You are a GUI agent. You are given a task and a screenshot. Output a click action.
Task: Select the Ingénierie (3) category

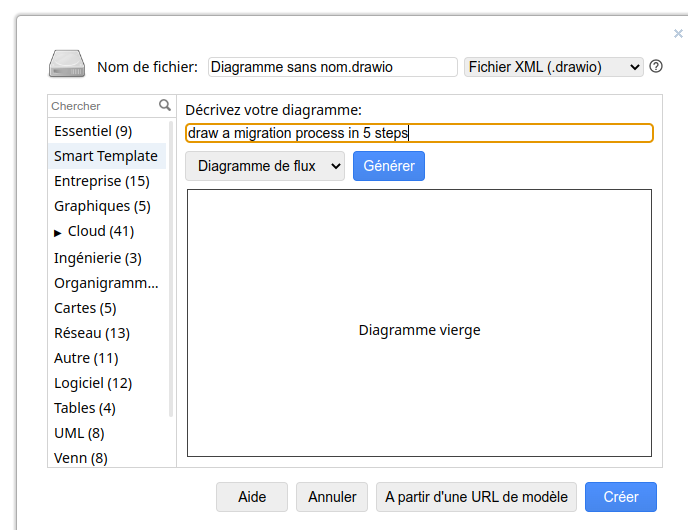pos(107,258)
